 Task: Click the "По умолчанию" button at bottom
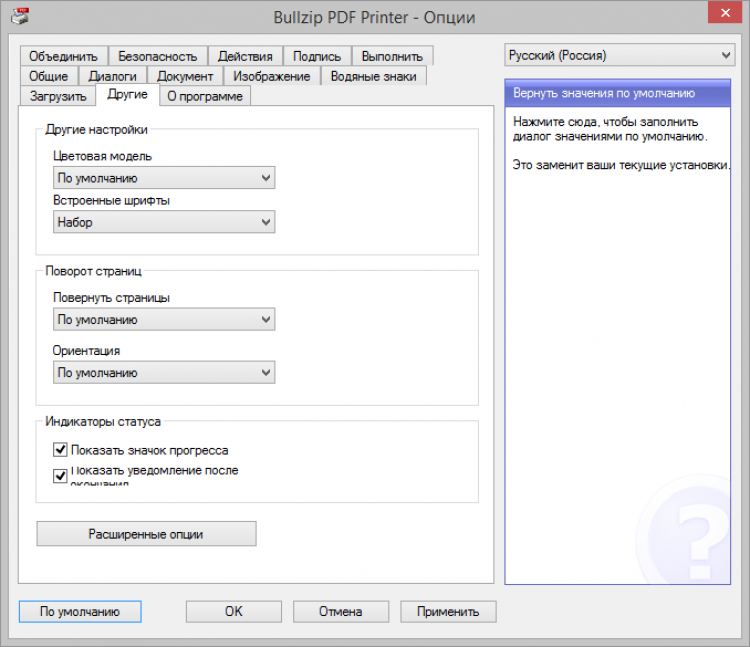(x=80, y=611)
